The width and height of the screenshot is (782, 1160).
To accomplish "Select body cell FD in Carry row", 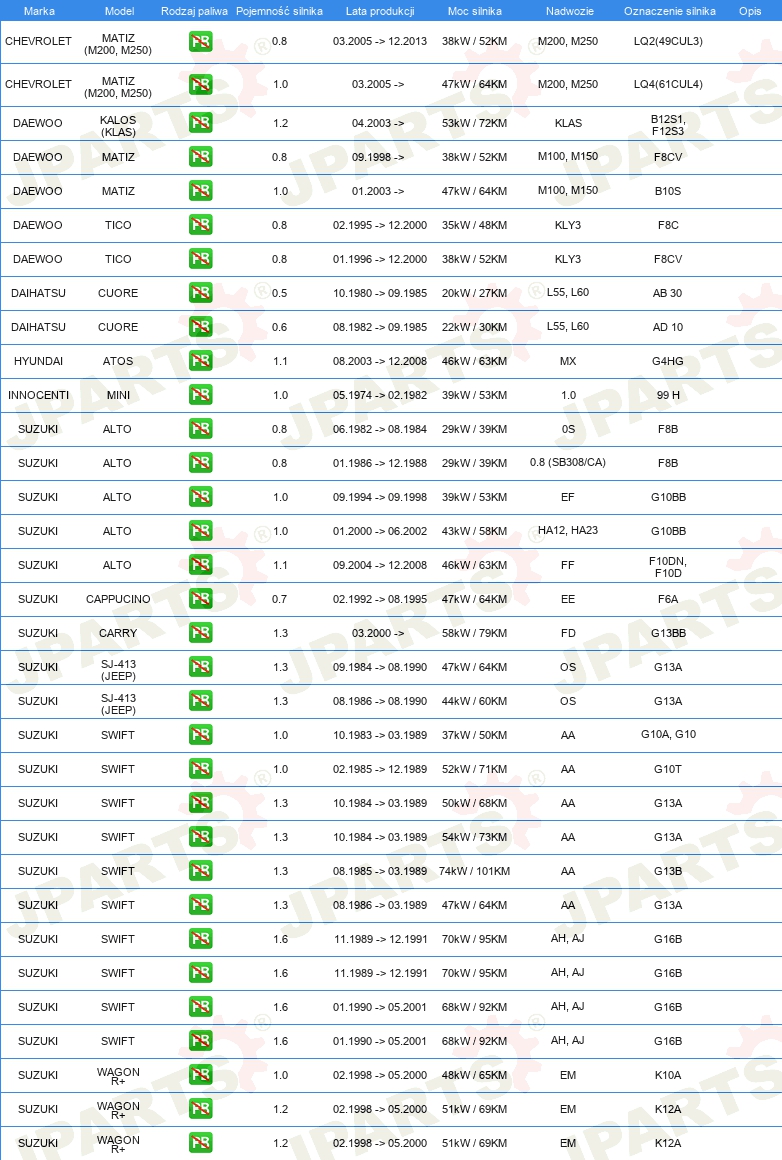I will click(567, 633).
